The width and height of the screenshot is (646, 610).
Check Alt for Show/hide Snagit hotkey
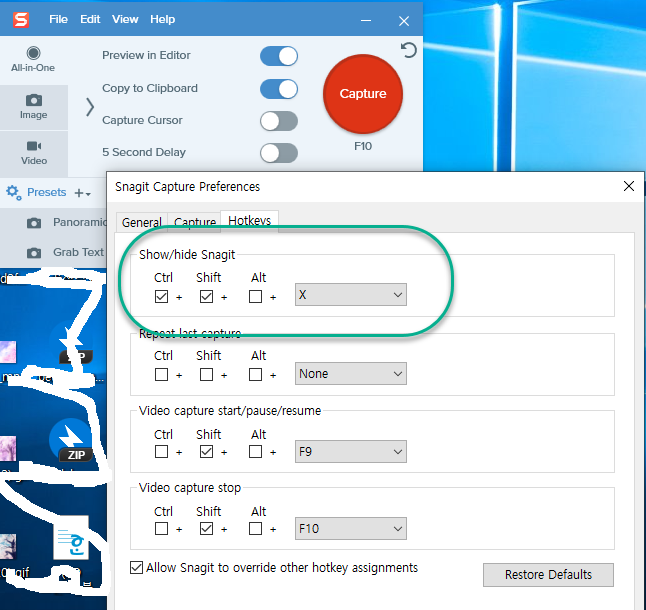(255, 297)
